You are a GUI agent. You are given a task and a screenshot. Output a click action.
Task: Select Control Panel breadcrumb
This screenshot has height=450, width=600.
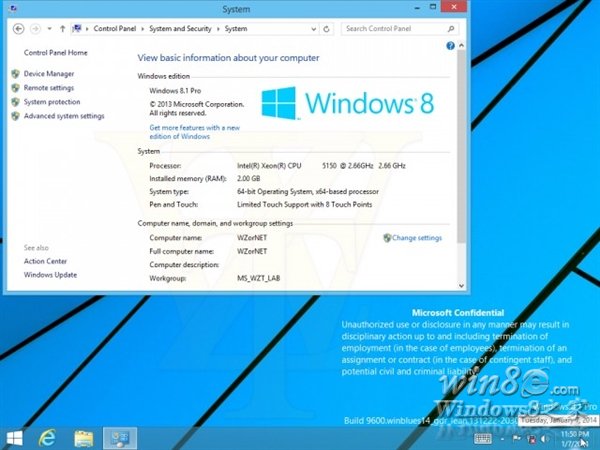115,29
